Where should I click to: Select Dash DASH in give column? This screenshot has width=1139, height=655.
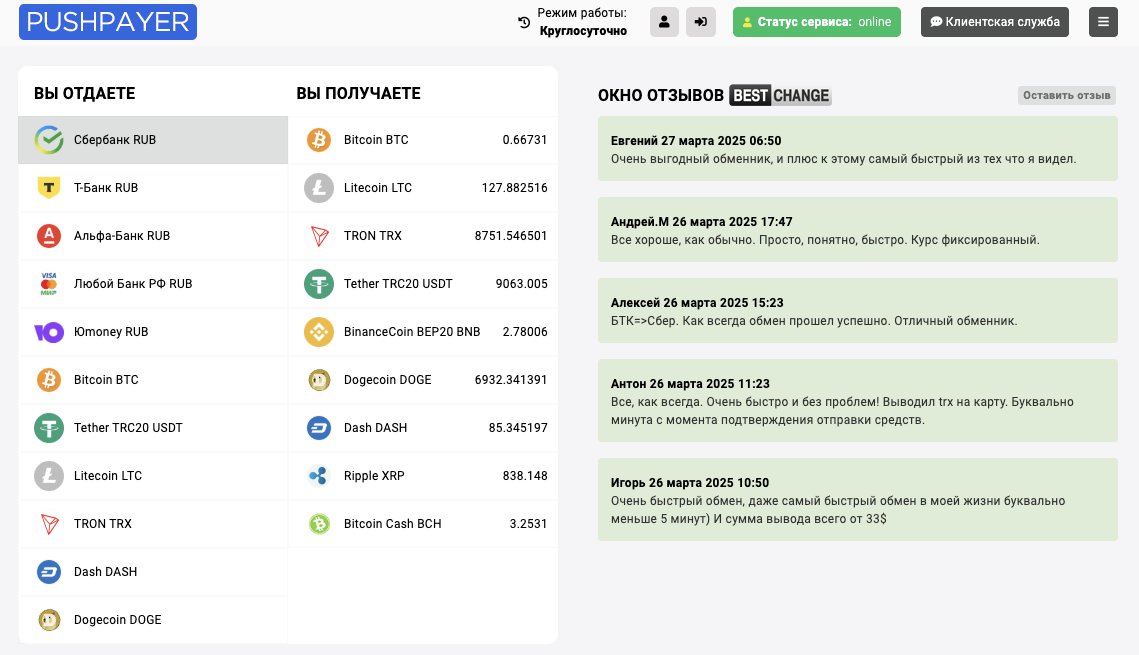point(153,571)
